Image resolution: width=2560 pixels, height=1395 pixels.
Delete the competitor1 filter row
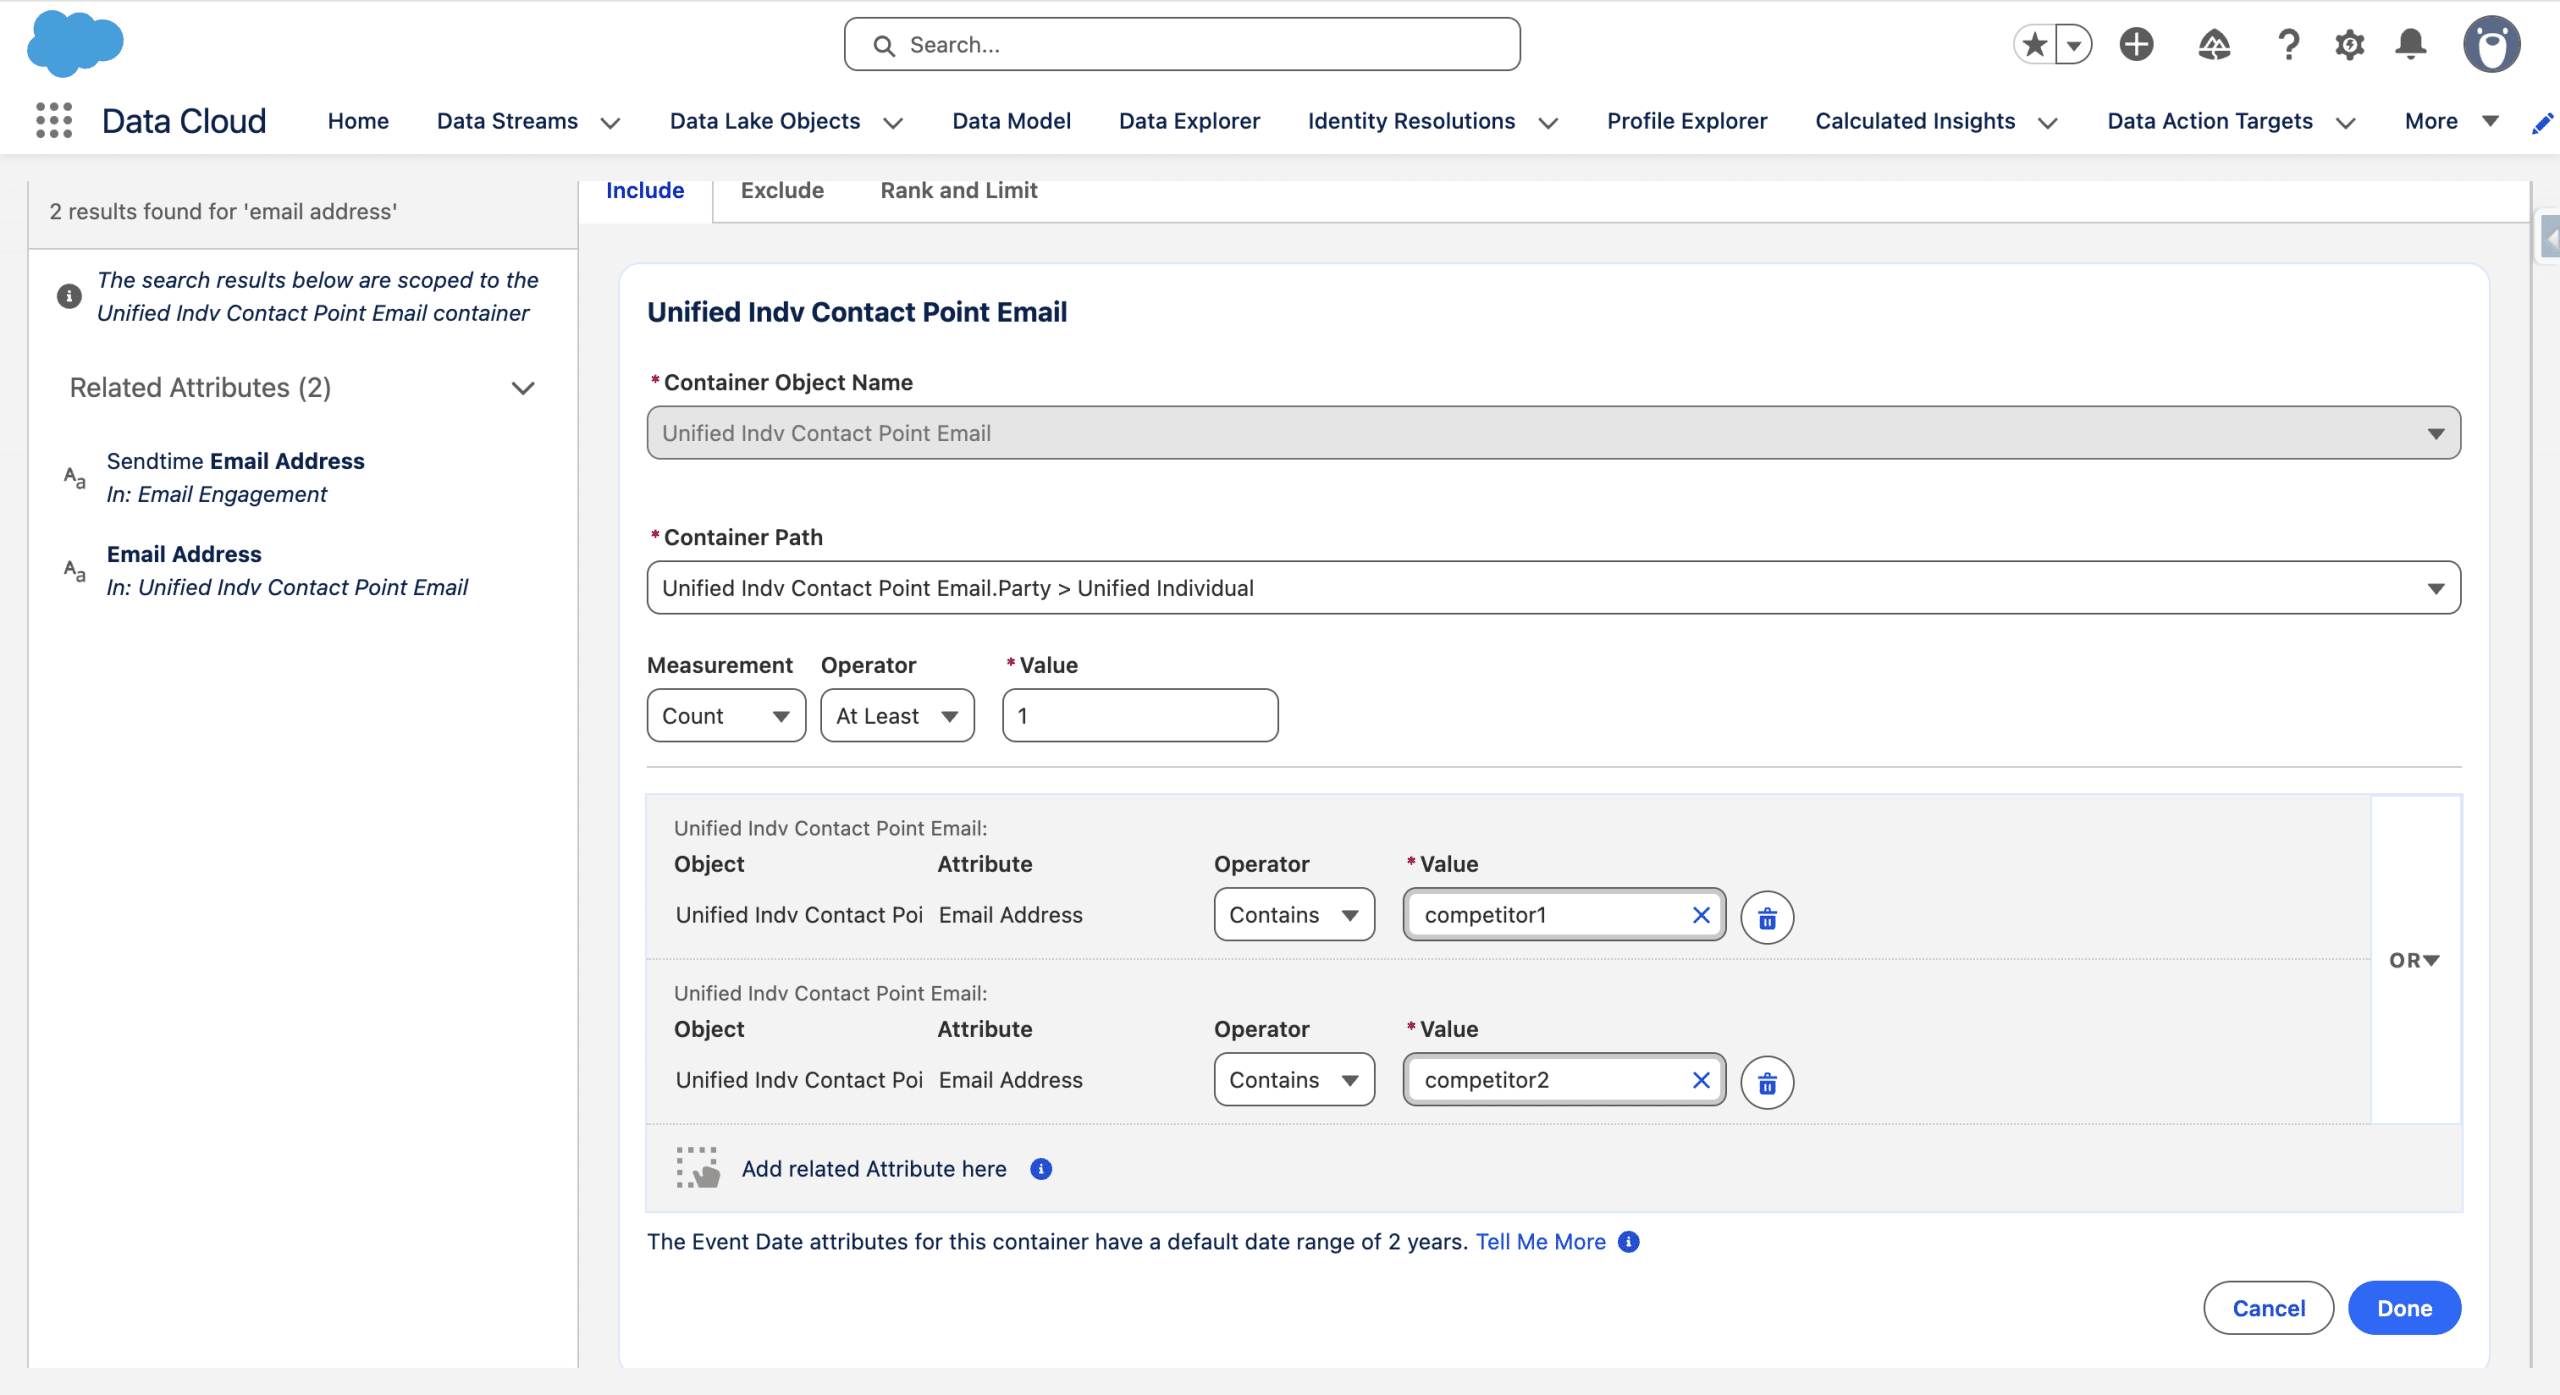(1767, 917)
